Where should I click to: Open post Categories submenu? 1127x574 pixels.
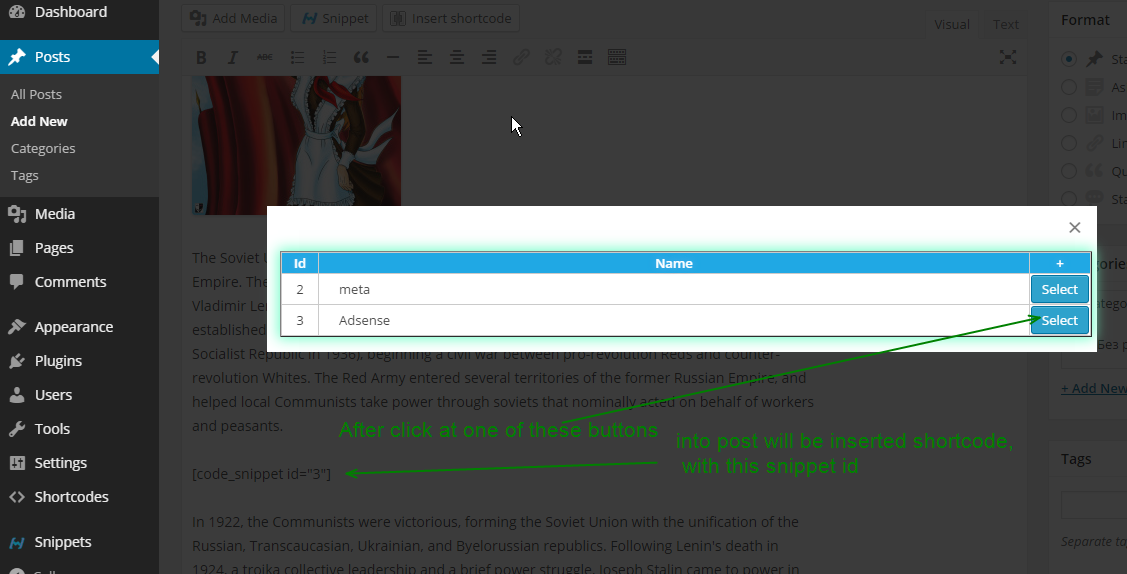click(x=42, y=148)
